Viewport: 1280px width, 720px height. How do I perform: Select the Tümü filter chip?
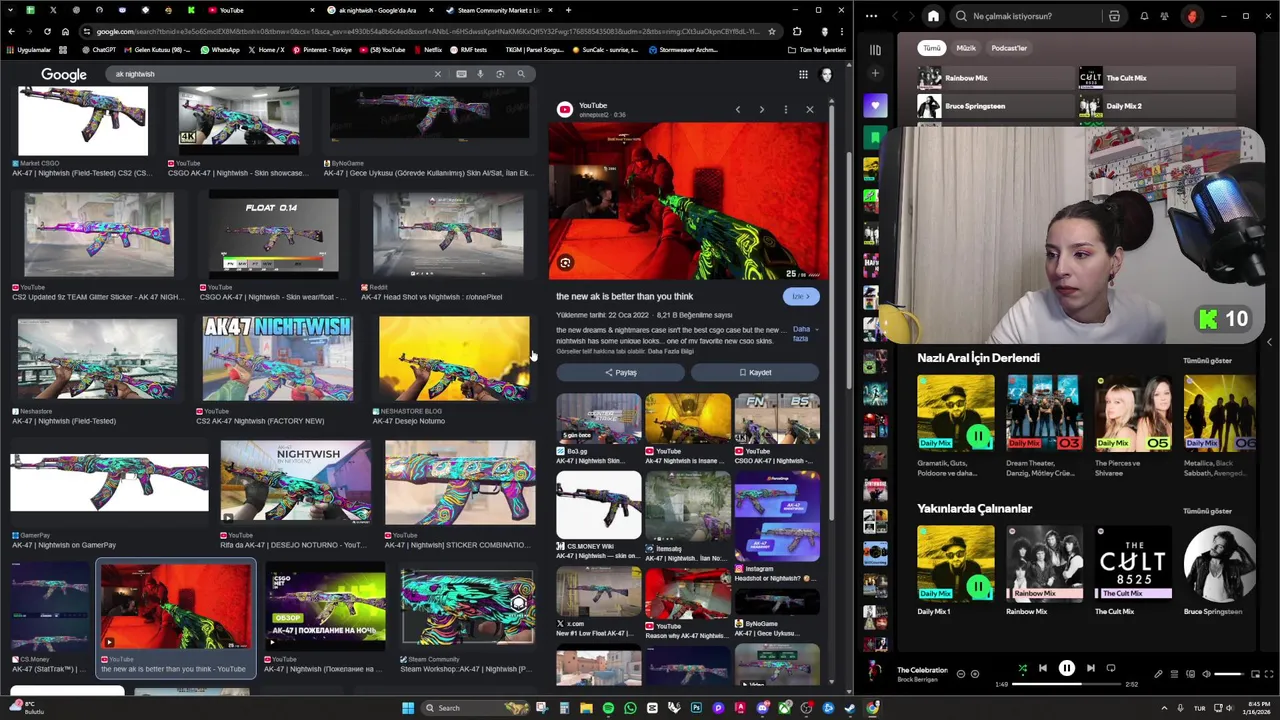932,48
